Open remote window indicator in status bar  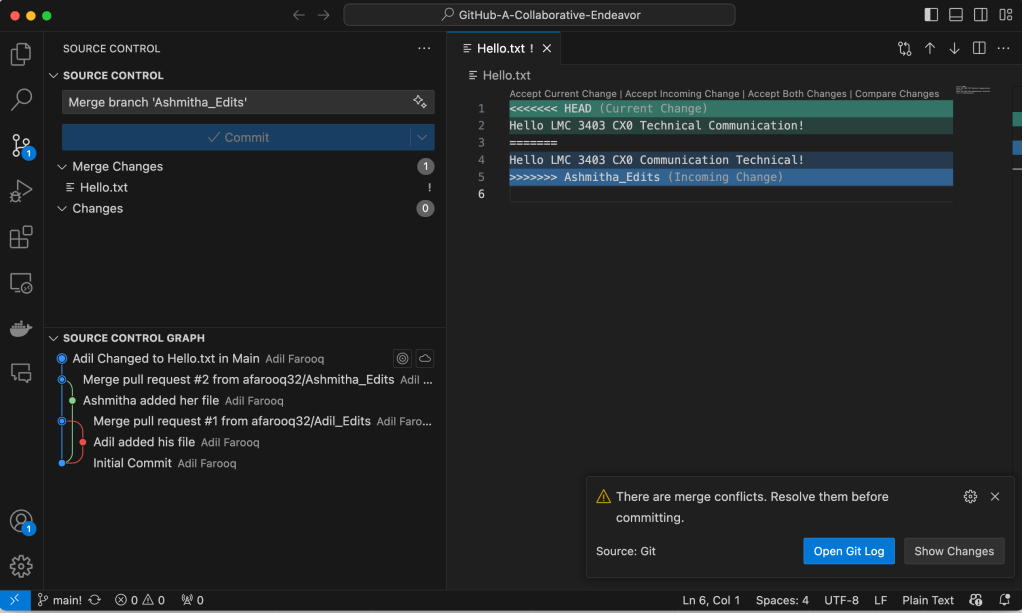(x=15, y=600)
